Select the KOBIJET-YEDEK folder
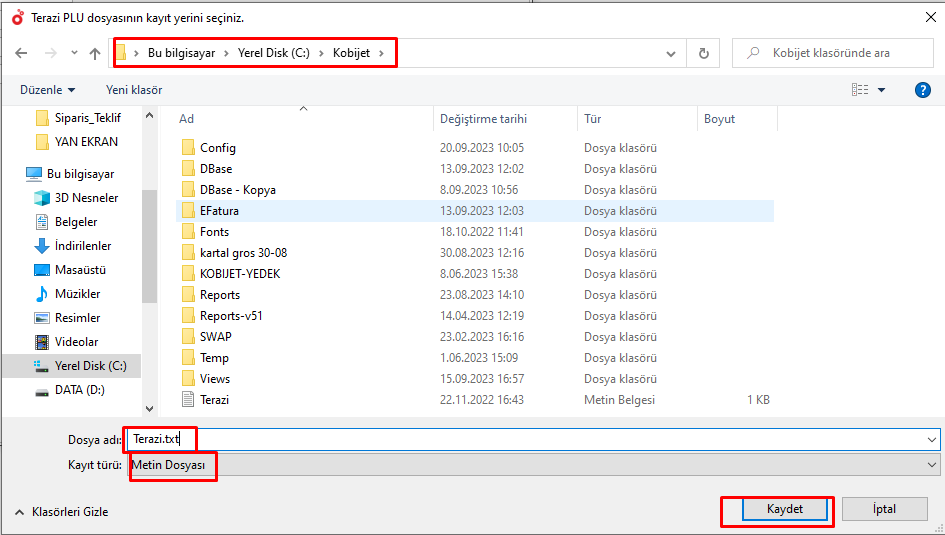 click(x=231, y=274)
